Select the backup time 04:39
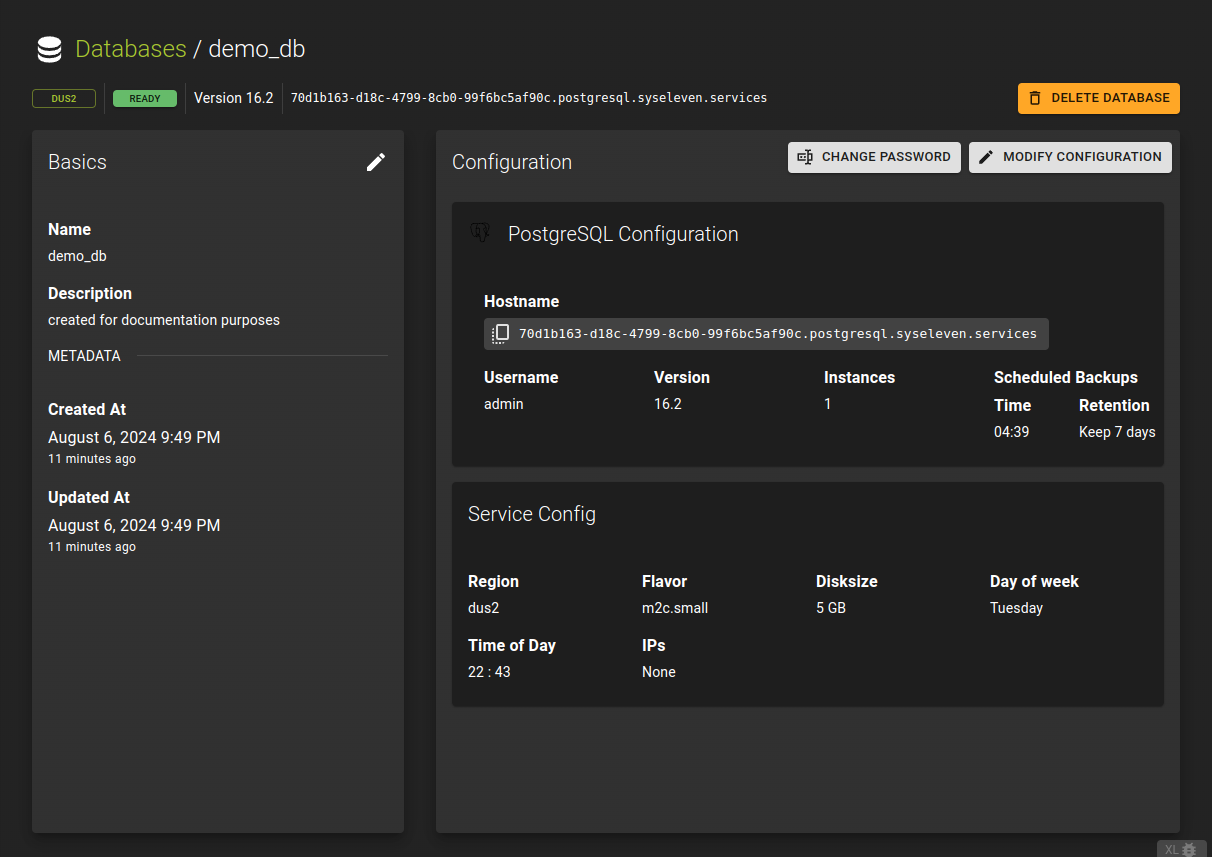 (x=1012, y=432)
